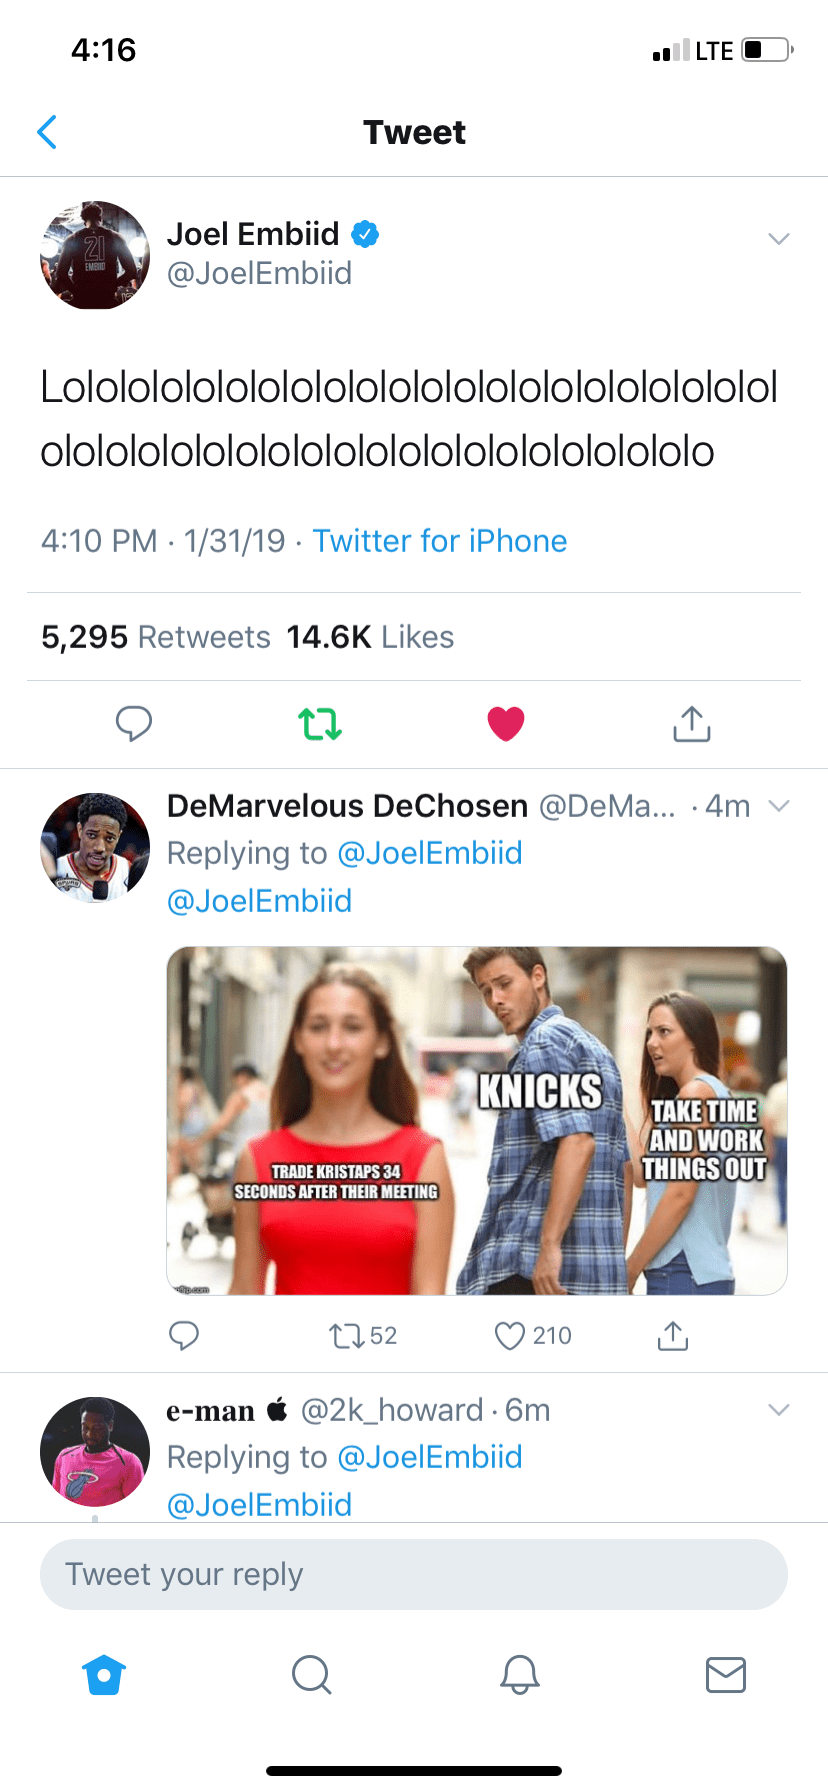
Task: Go to the Home tab
Action: (105, 1674)
